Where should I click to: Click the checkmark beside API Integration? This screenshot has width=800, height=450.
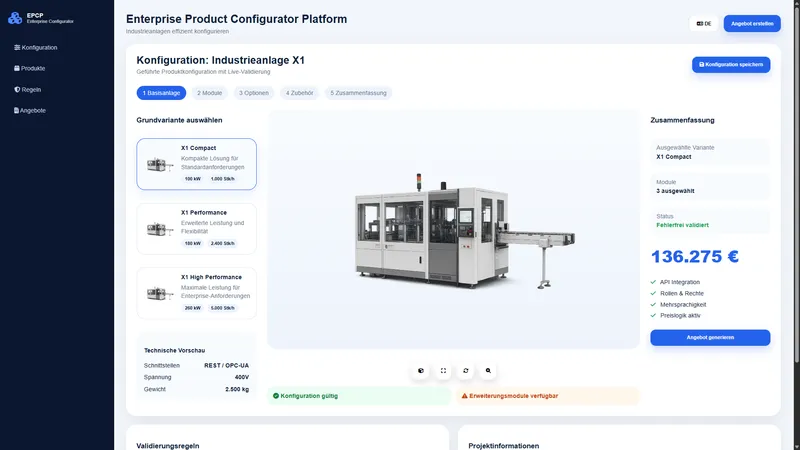pyautogui.click(x=654, y=282)
